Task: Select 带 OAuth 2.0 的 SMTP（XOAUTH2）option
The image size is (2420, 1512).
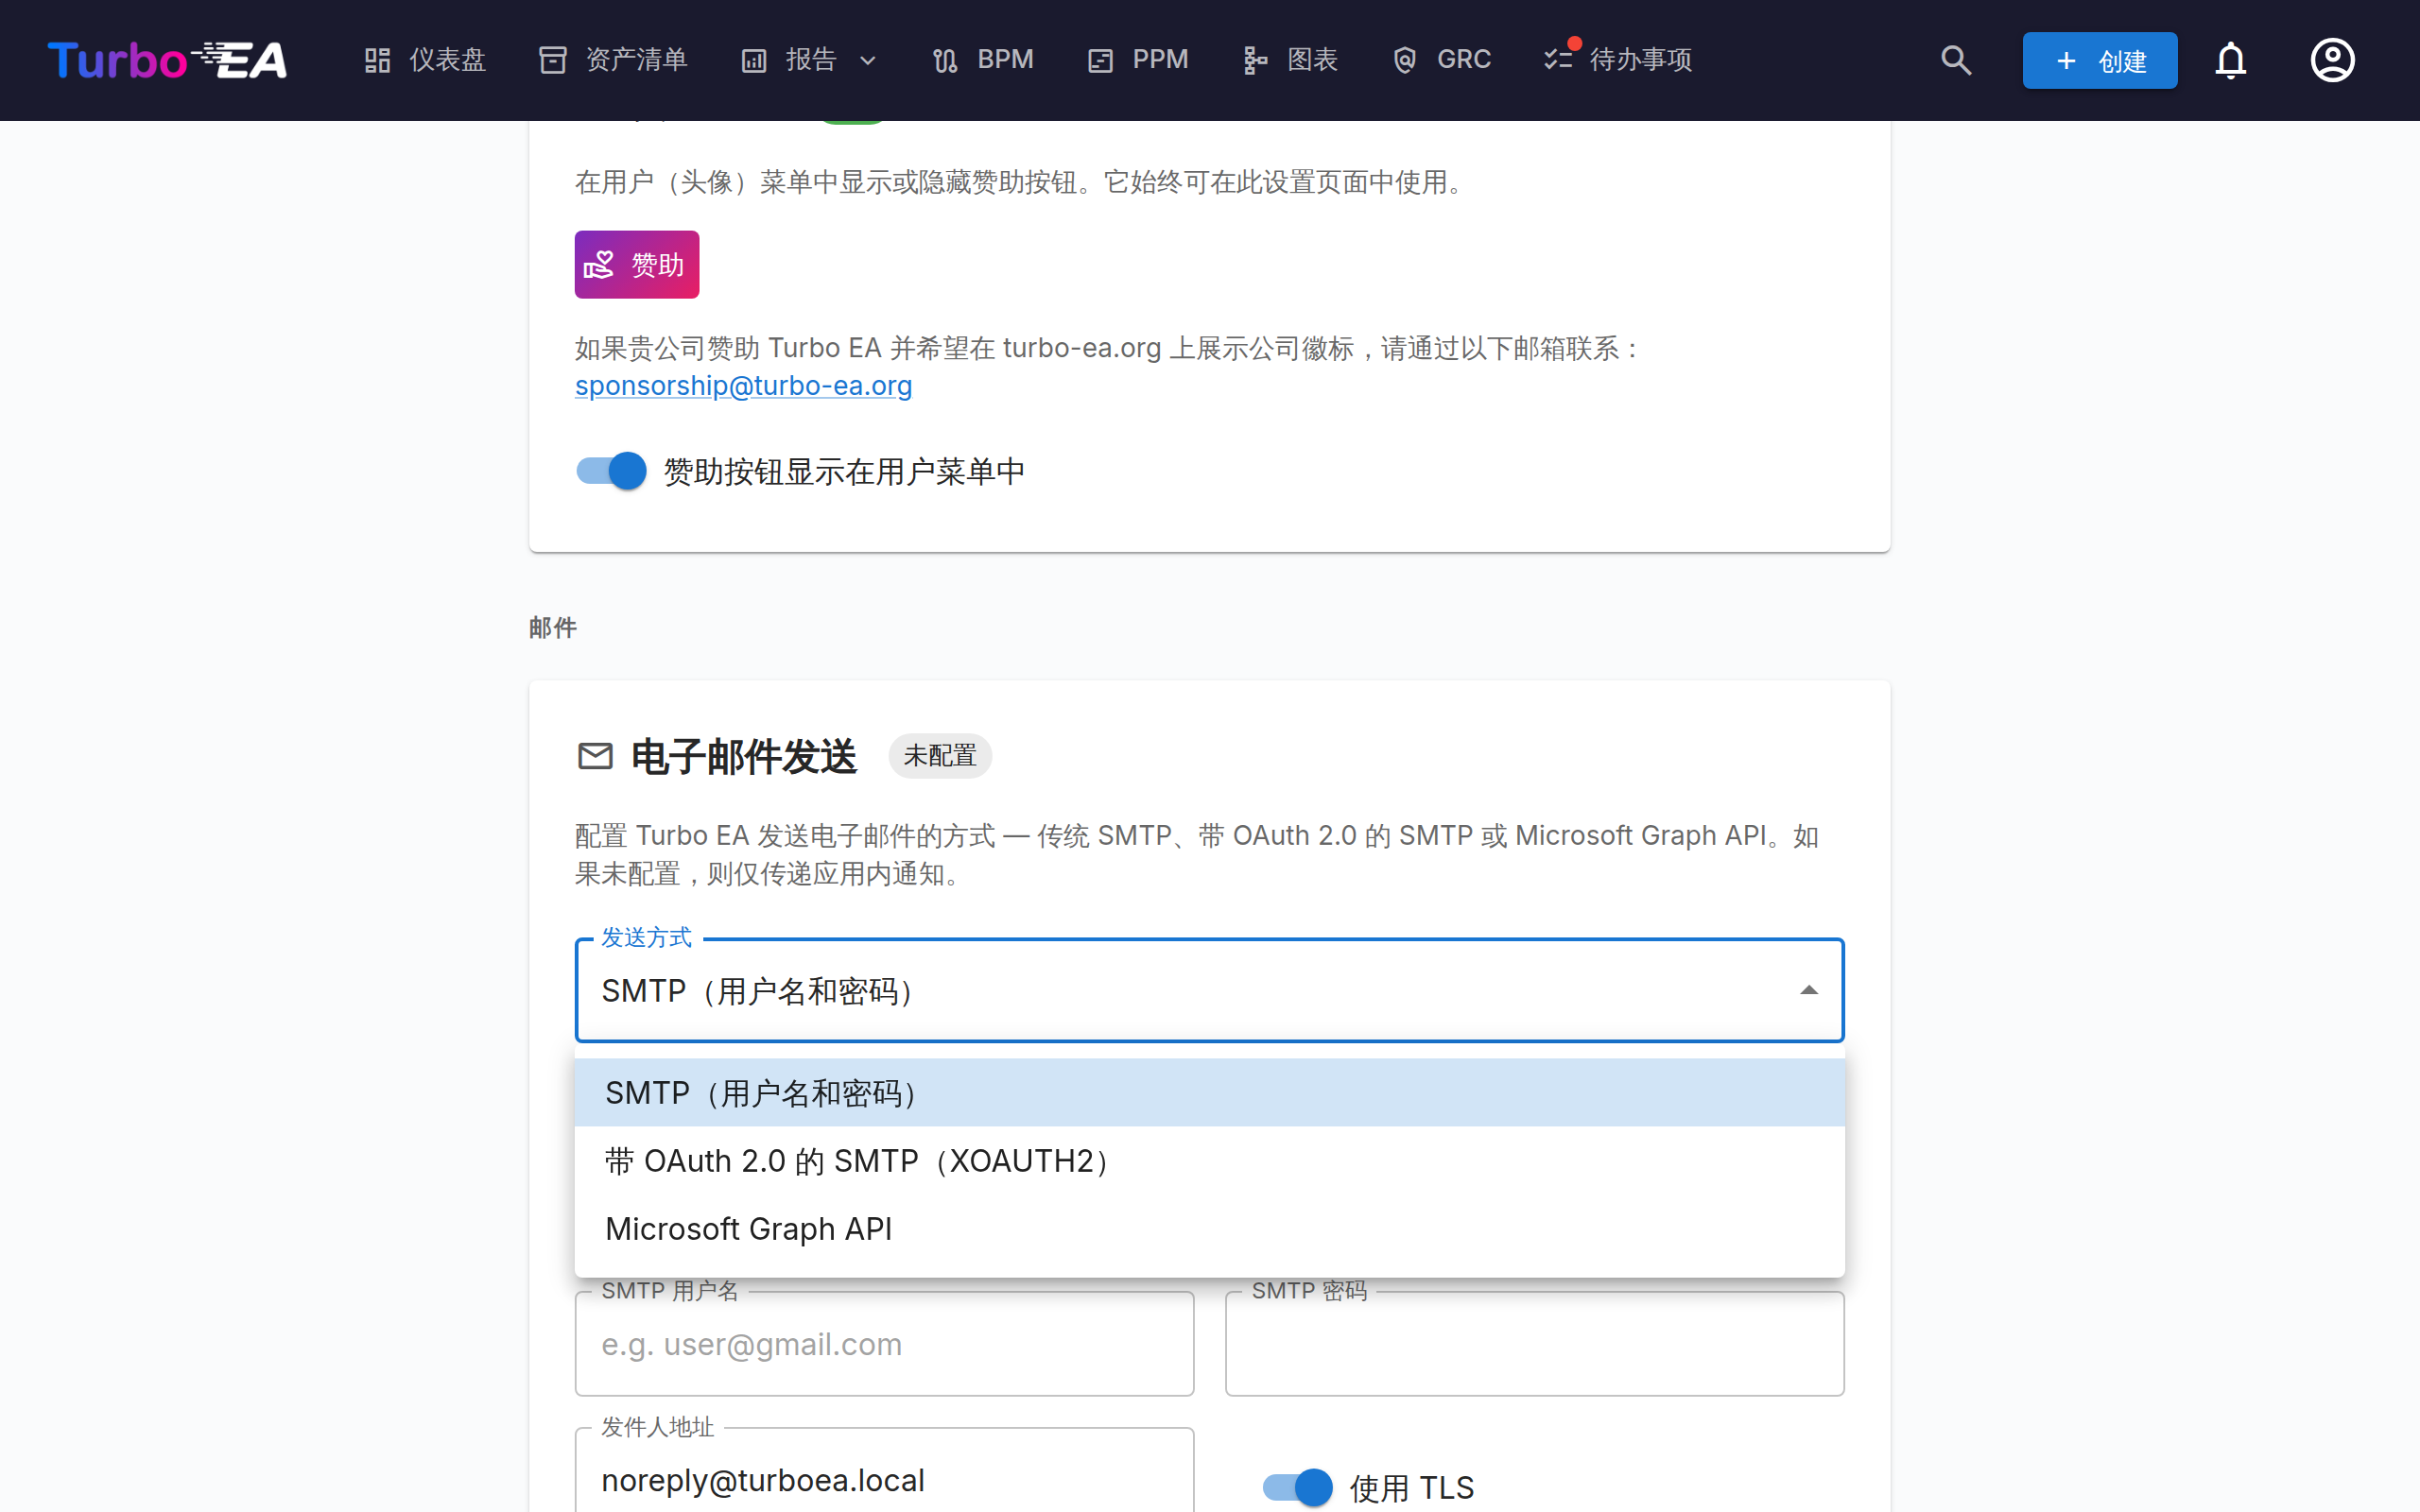Action: pos(1209,1161)
